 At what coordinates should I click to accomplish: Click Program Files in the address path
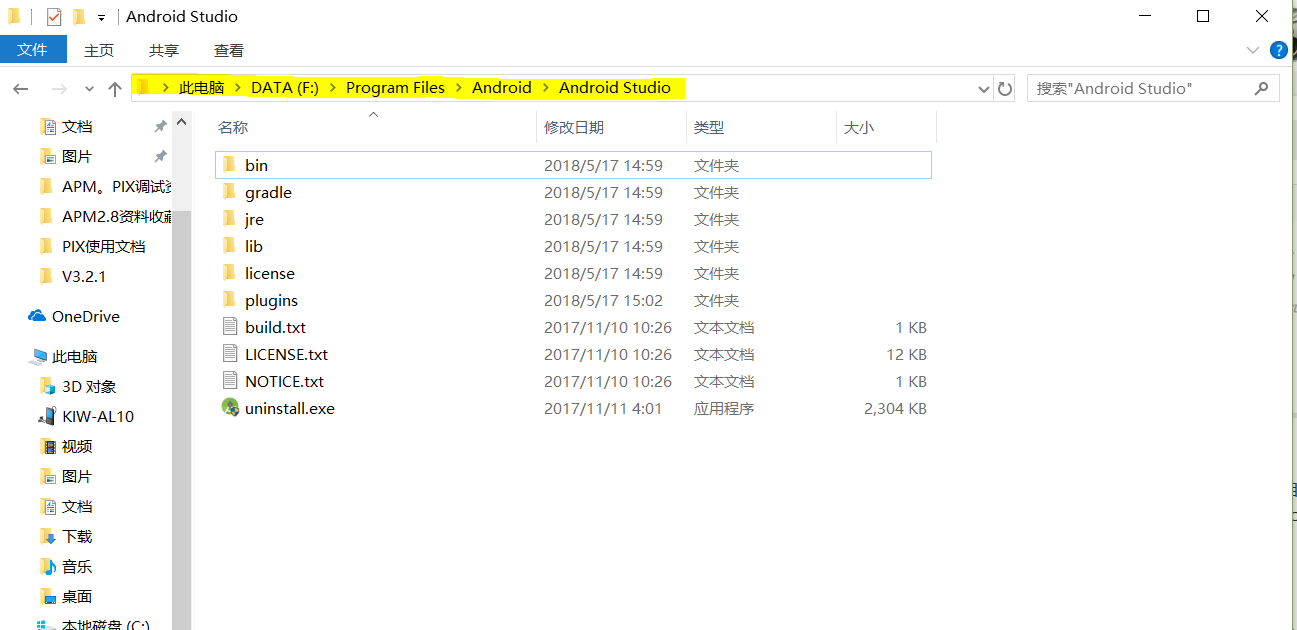tap(395, 88)
